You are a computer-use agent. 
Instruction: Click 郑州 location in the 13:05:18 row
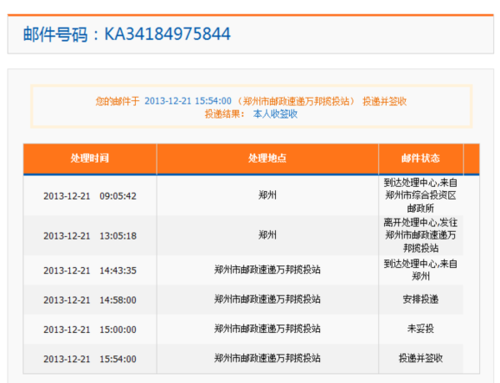[267, 235]
